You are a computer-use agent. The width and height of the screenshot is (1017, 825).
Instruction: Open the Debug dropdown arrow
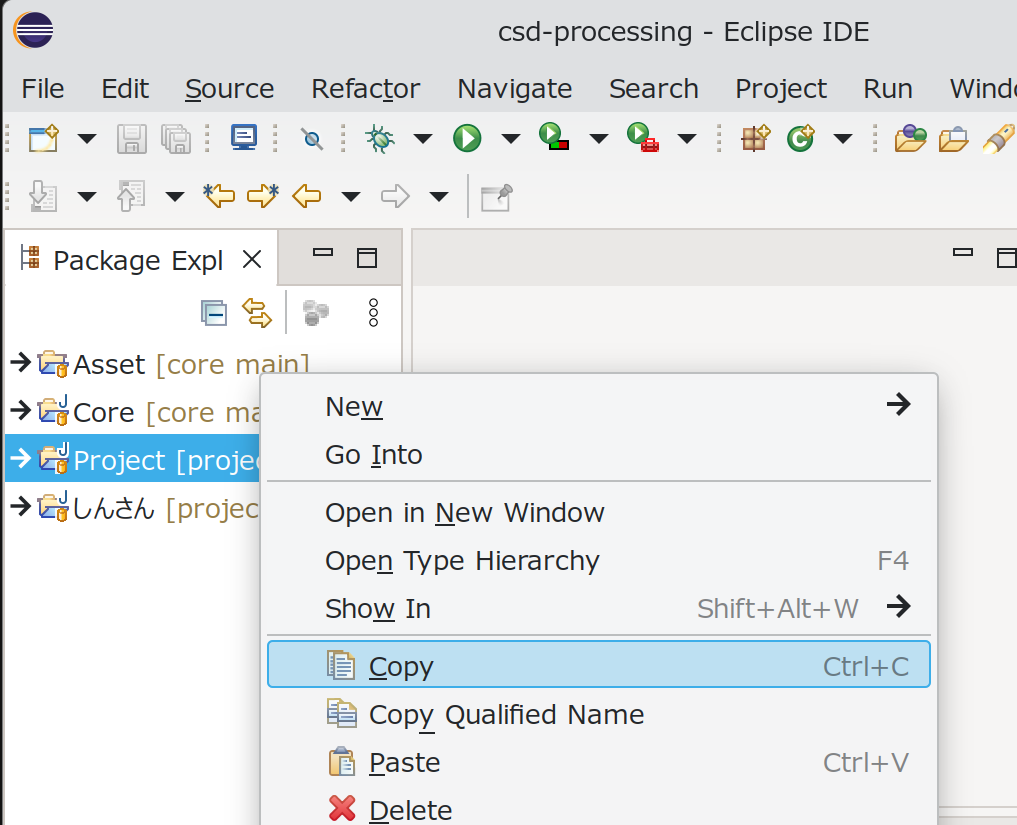(422, 138)
